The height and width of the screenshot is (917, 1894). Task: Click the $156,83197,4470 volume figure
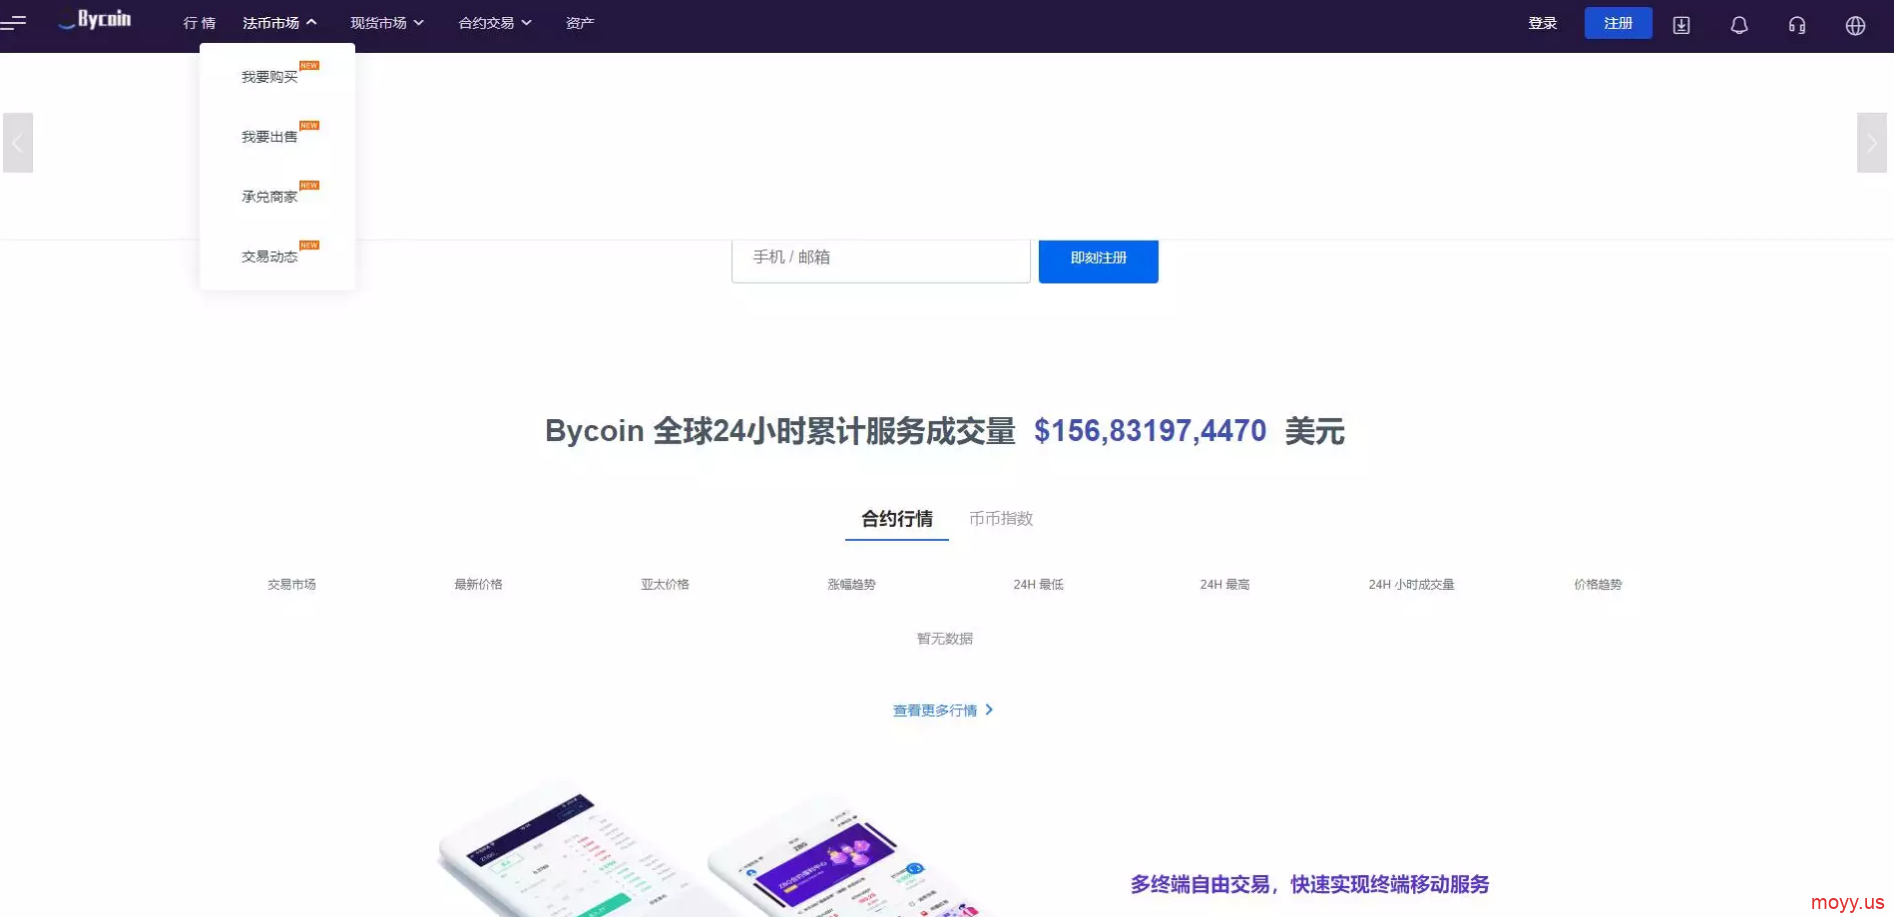1150,431
